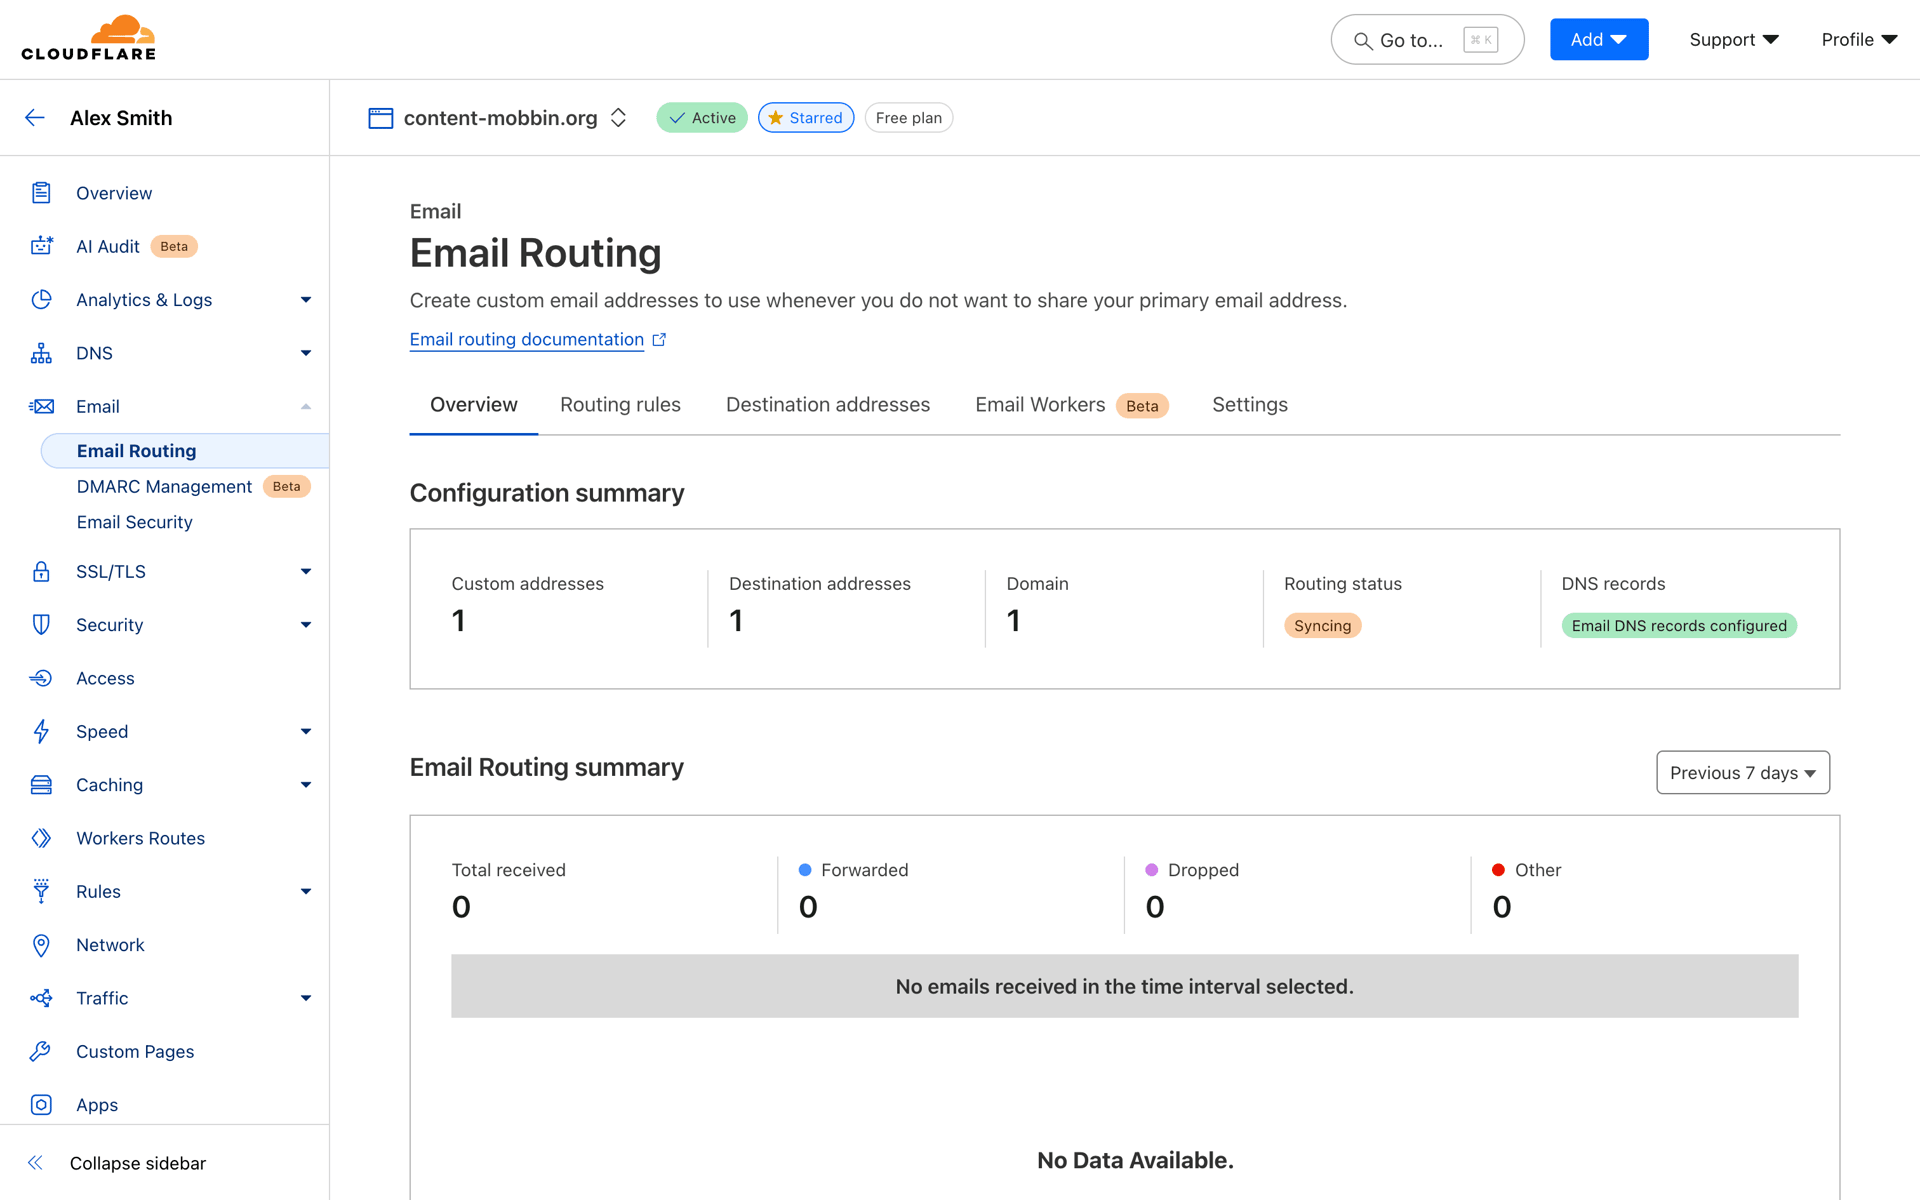This screenshot has height=1200, width=1920.
Task: Click the search magnifier icon in Go to
Action: click(x=1362, y=41)
